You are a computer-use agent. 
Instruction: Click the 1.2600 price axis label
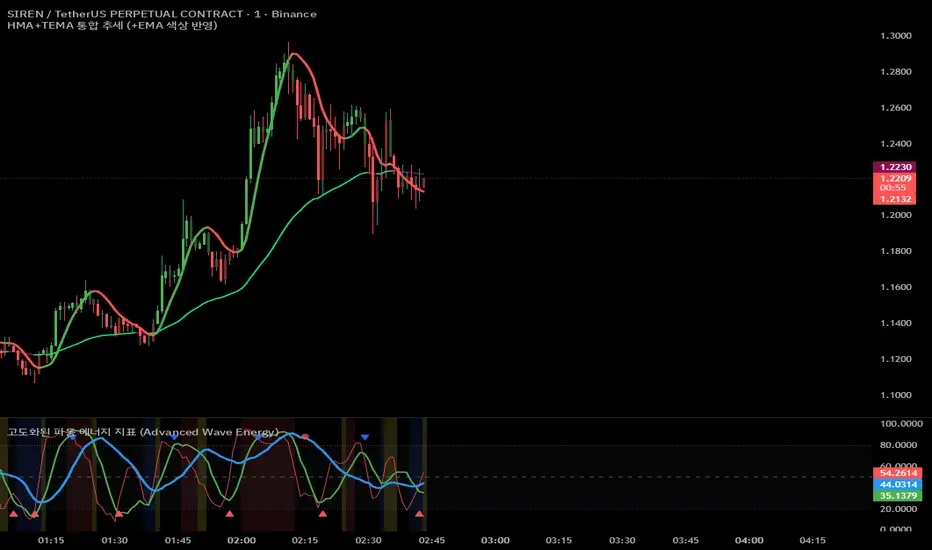point(896,108)
